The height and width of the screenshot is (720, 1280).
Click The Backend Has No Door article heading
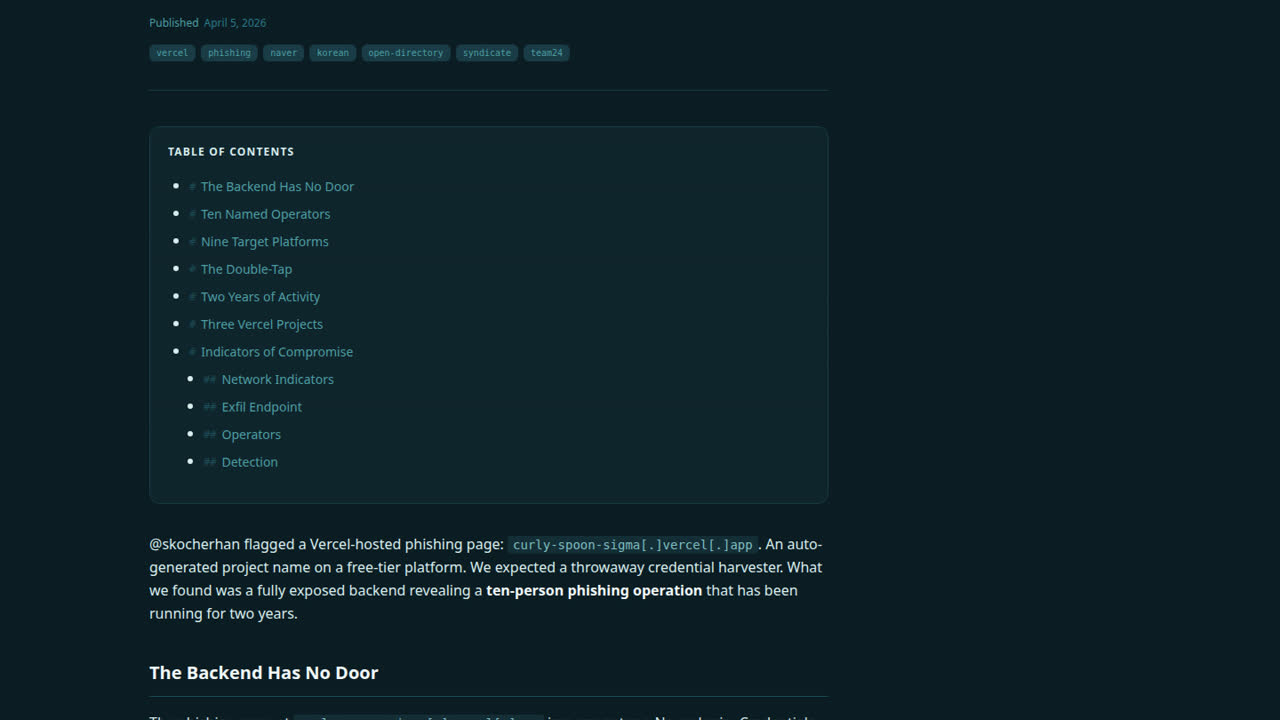tap(264, 673)
